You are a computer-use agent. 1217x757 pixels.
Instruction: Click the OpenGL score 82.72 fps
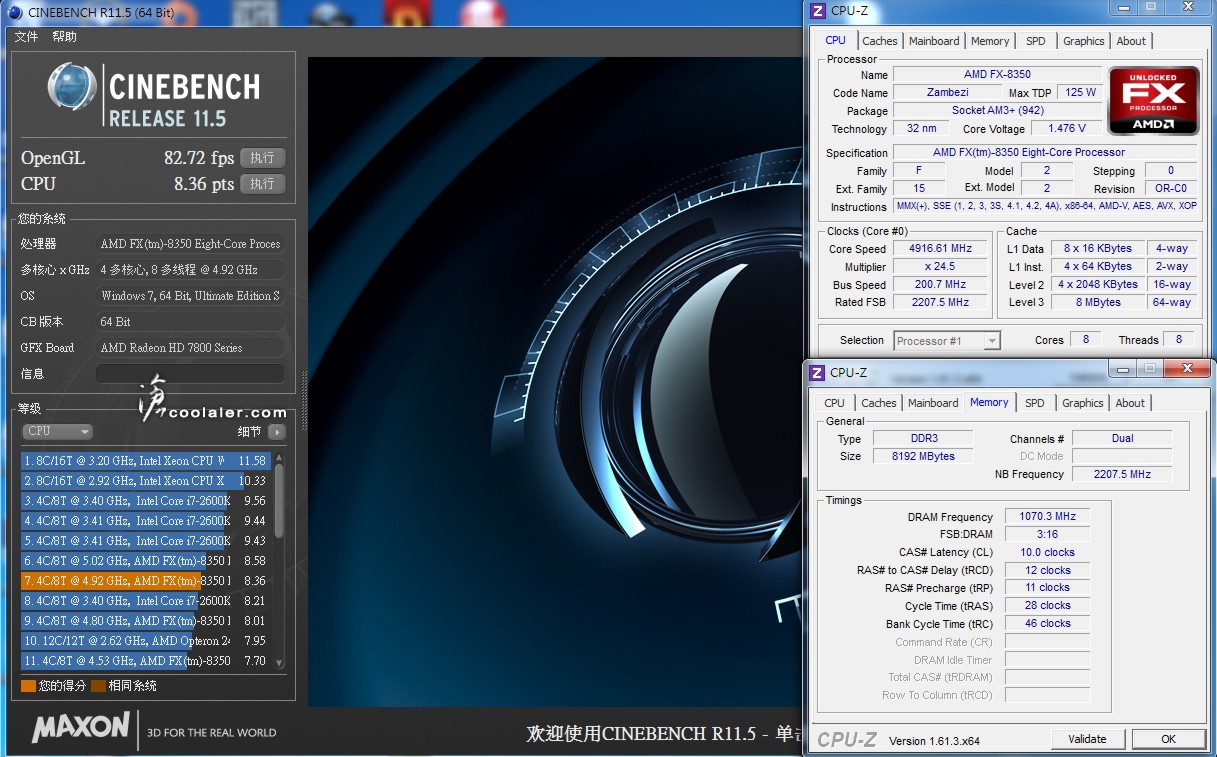(199, 158)
